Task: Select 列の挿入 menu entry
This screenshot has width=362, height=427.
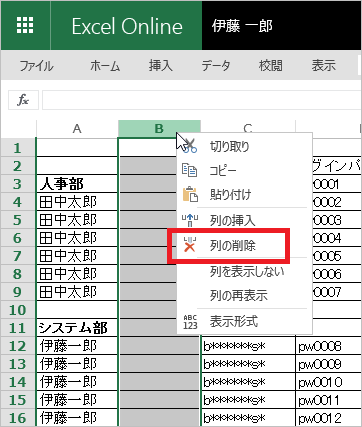Action: click(x=232, y=220)
